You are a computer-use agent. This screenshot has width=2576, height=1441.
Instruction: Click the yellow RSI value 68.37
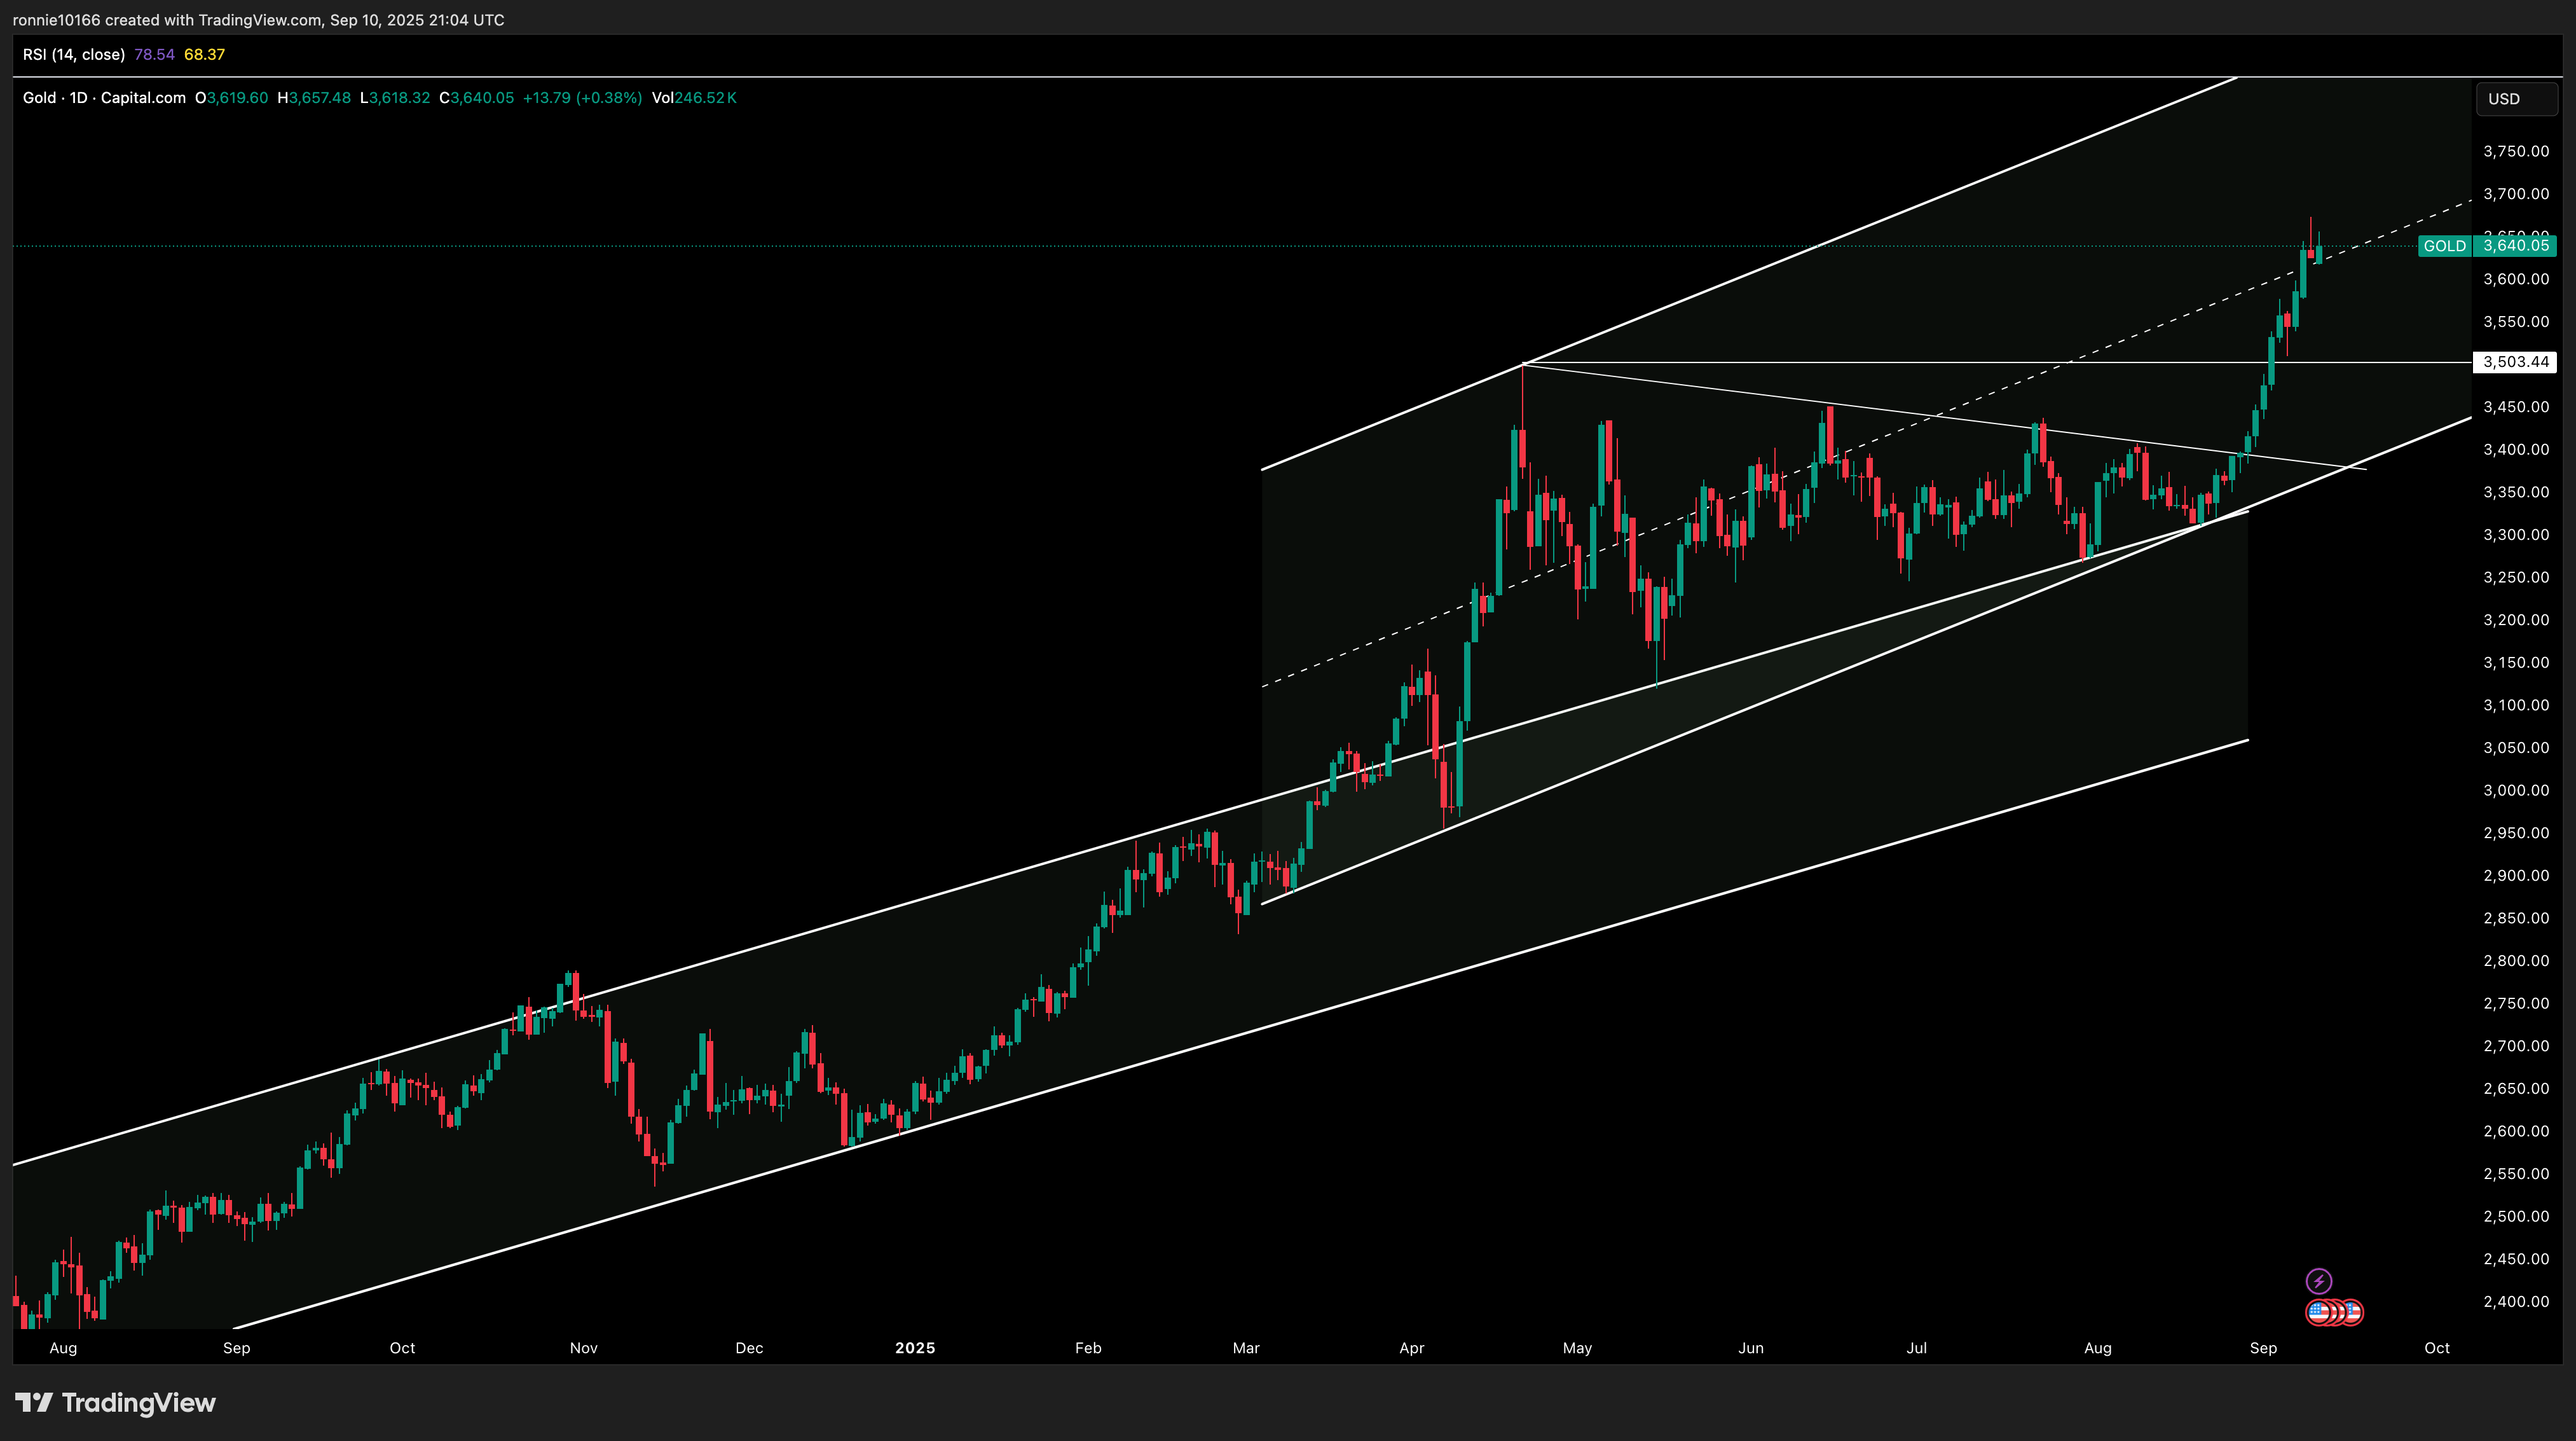pyautogui.click(x=204, y=54)
